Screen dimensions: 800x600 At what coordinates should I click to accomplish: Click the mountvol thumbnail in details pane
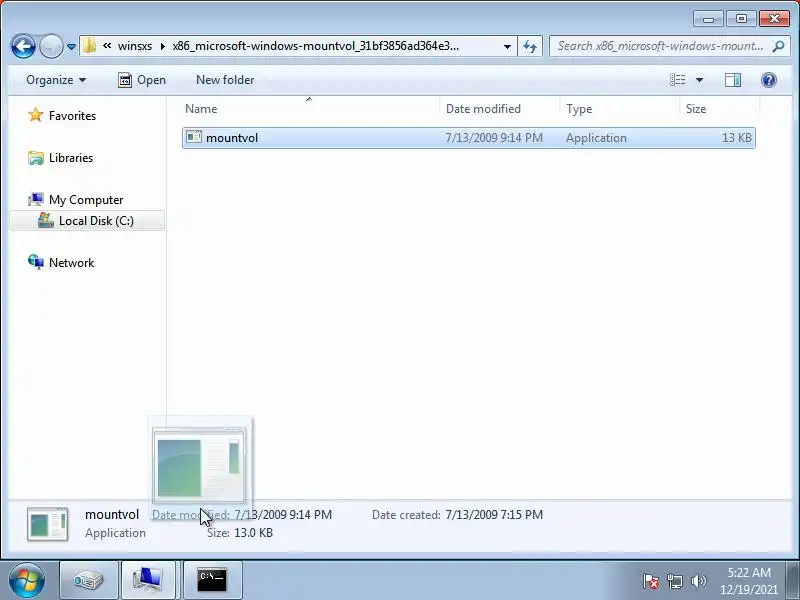pos(47,524)
